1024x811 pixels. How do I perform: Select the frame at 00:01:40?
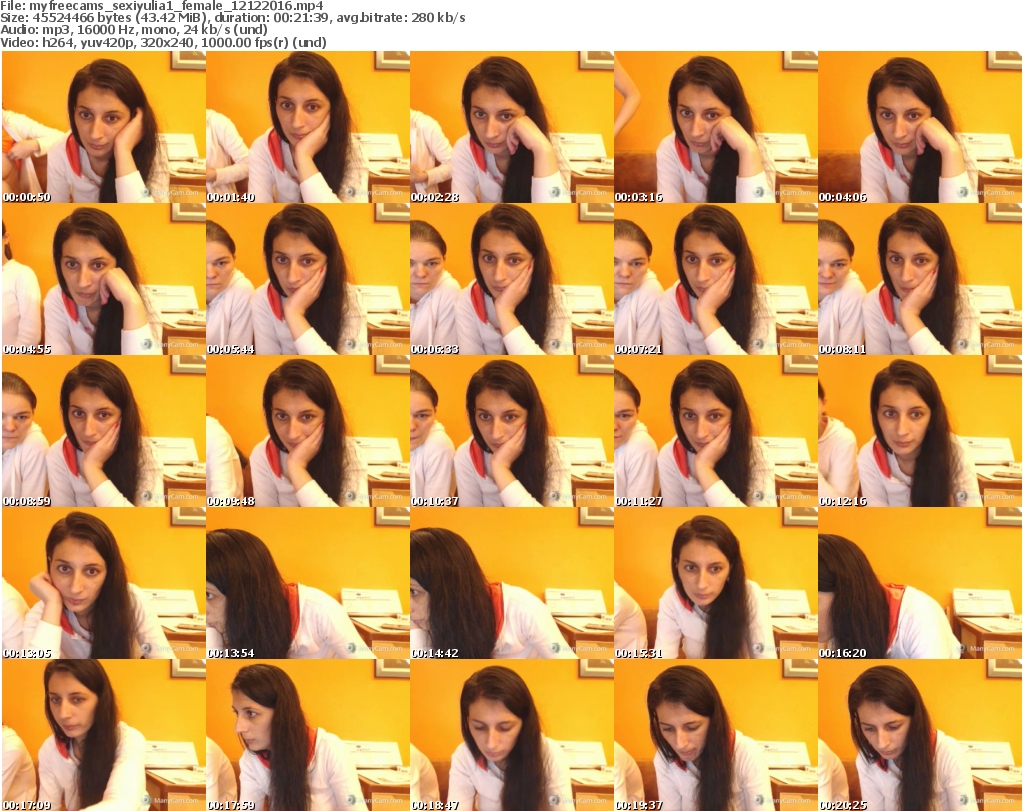pos(308,127)
